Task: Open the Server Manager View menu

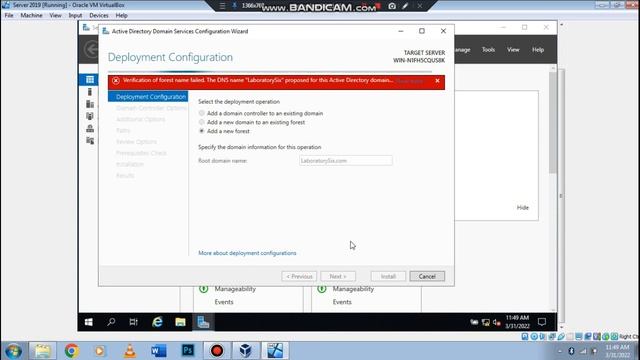Action: click(x=513, y=49)
